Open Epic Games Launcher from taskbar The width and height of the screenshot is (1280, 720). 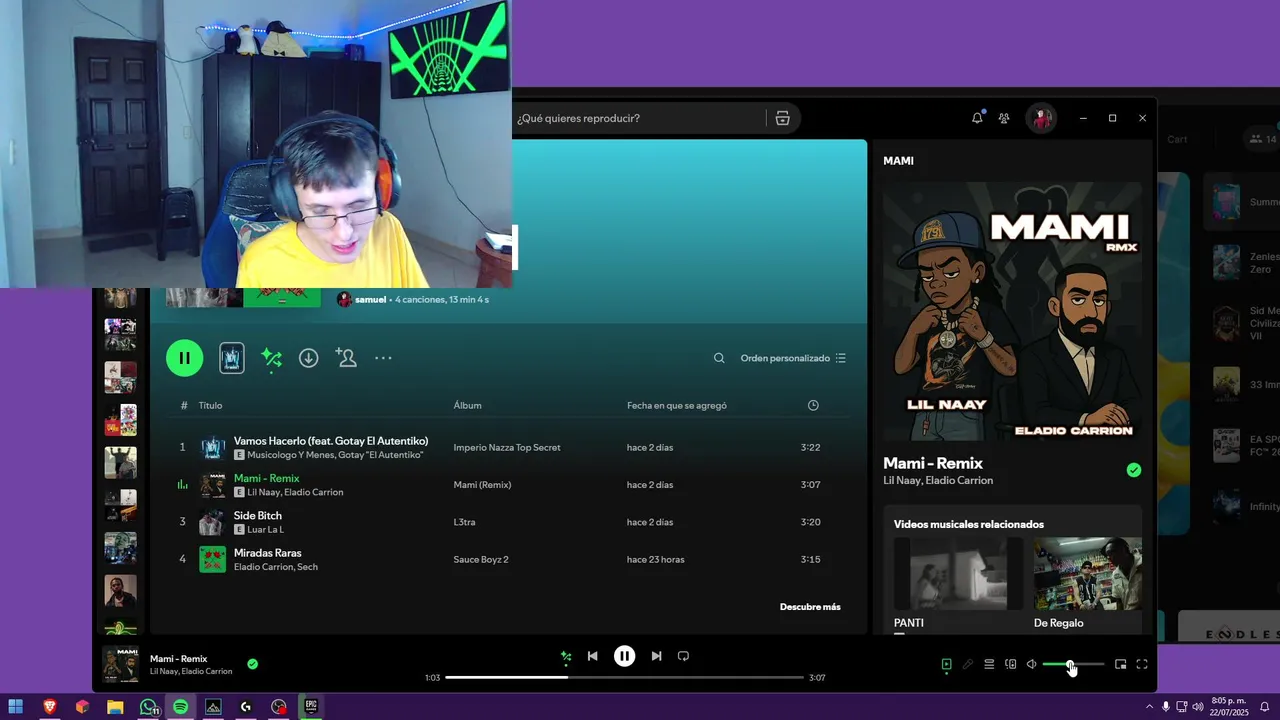(x=311, y=705)
